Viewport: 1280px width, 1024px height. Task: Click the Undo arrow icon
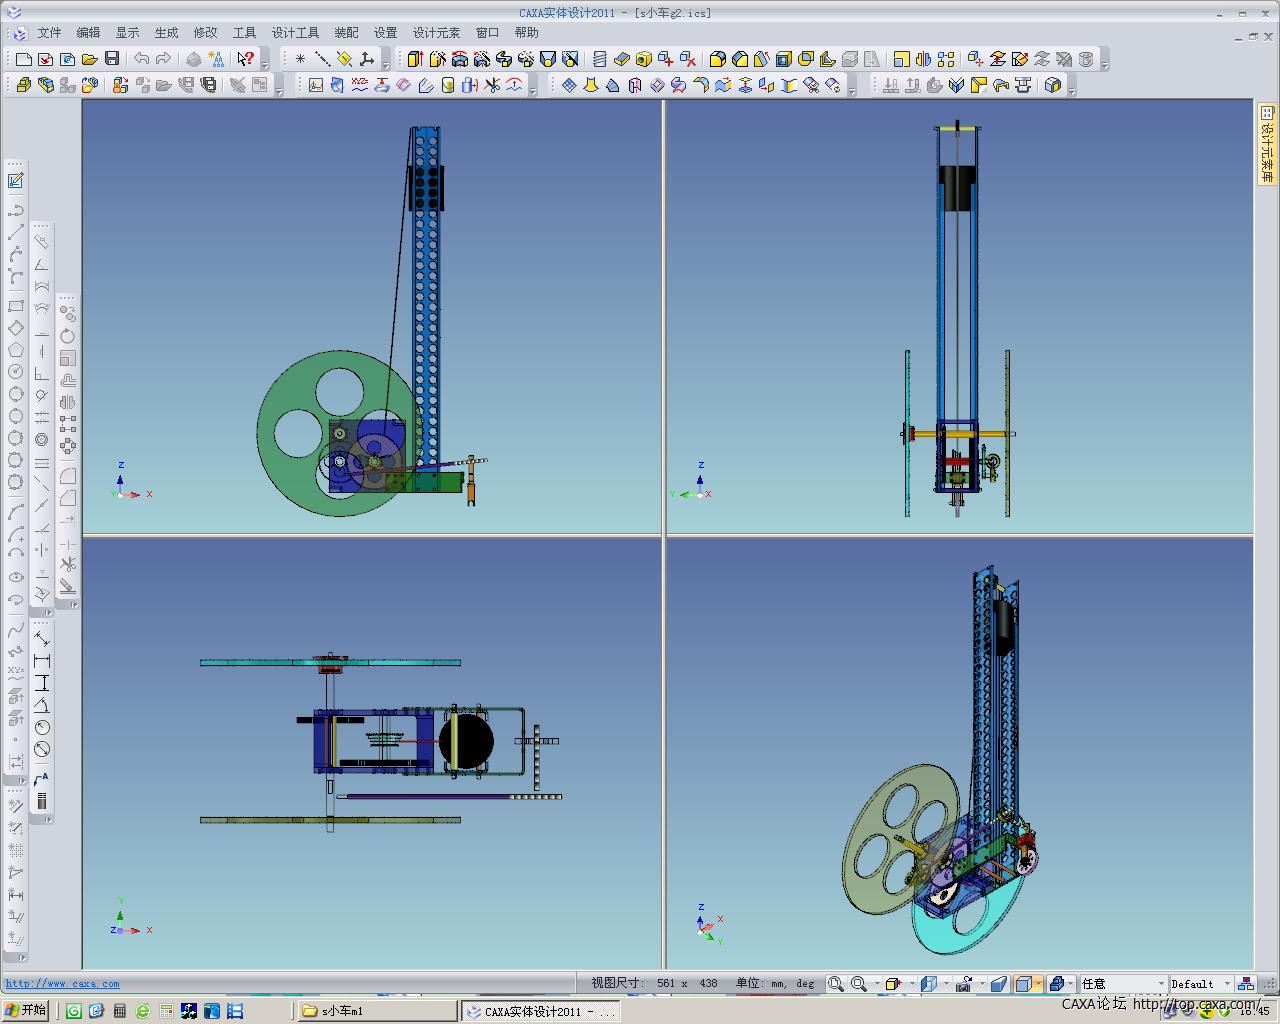(x=141, y=59)
